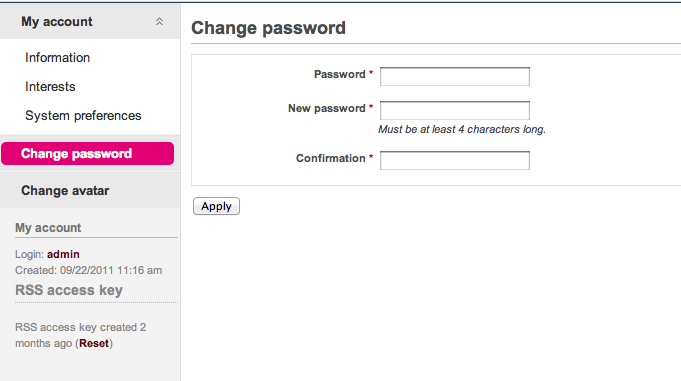Open the admin login link
Screen dimensions: 681x381
coord(63,254)
